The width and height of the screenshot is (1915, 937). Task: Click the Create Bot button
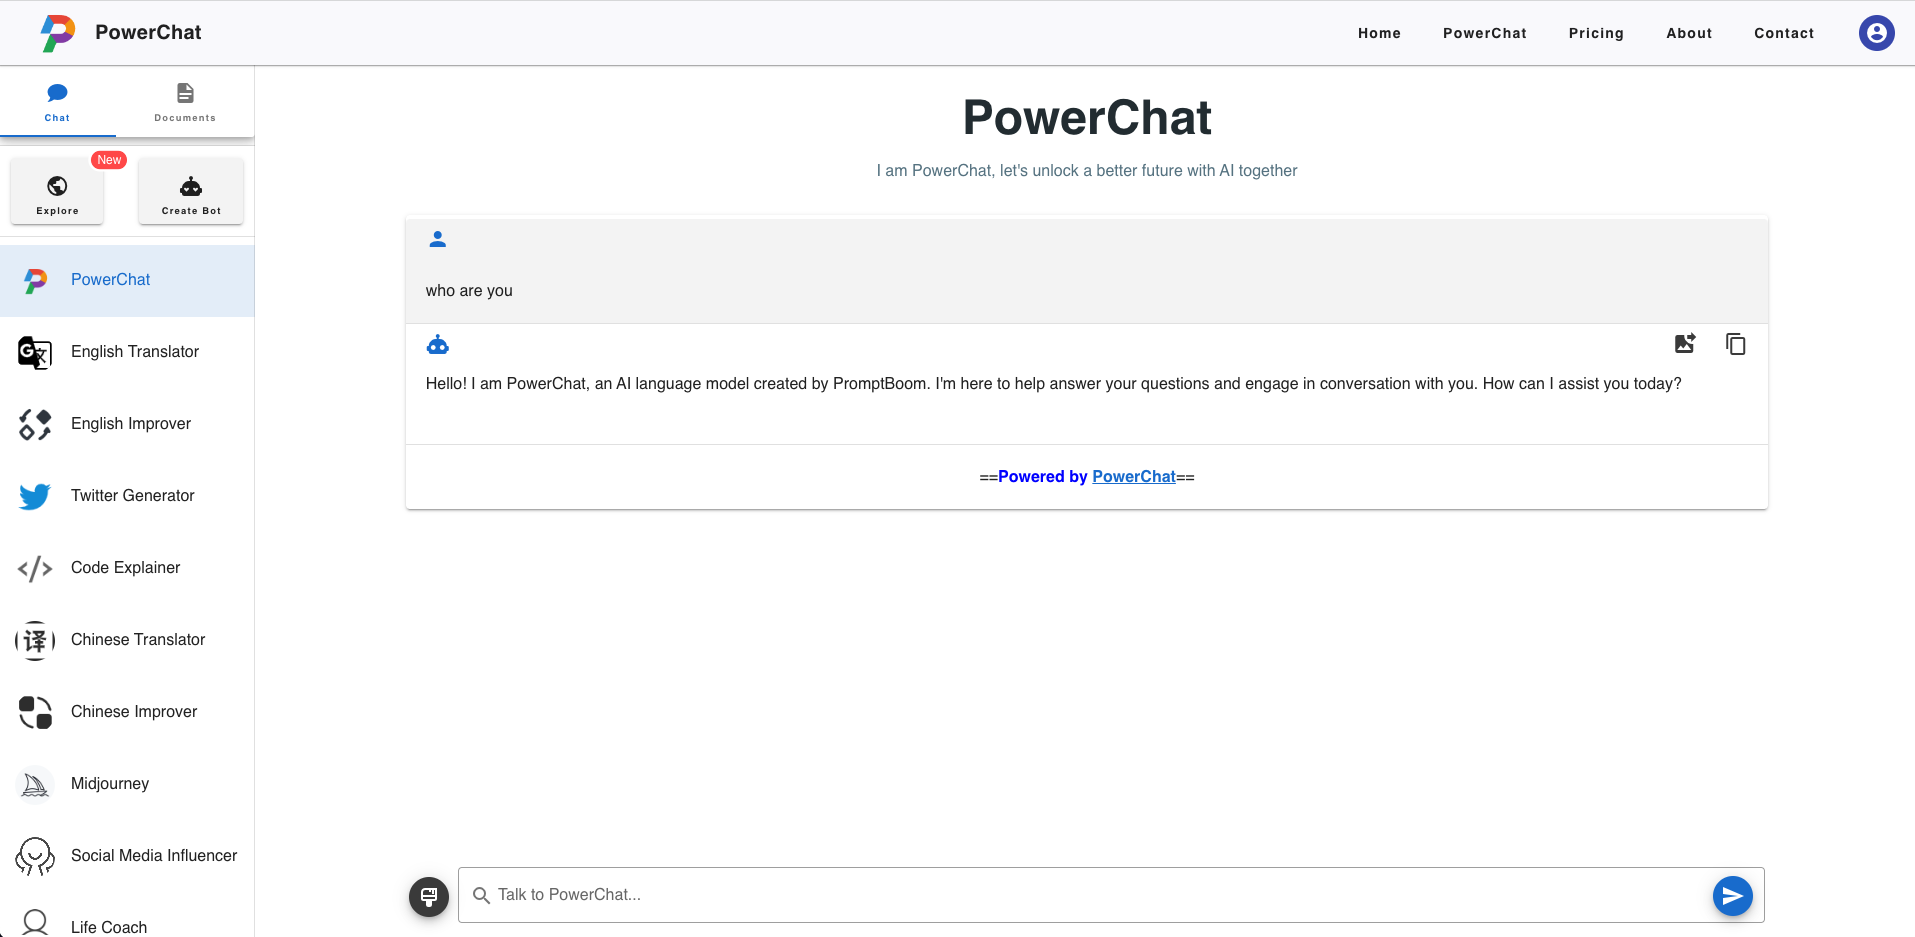click(191, 192)
